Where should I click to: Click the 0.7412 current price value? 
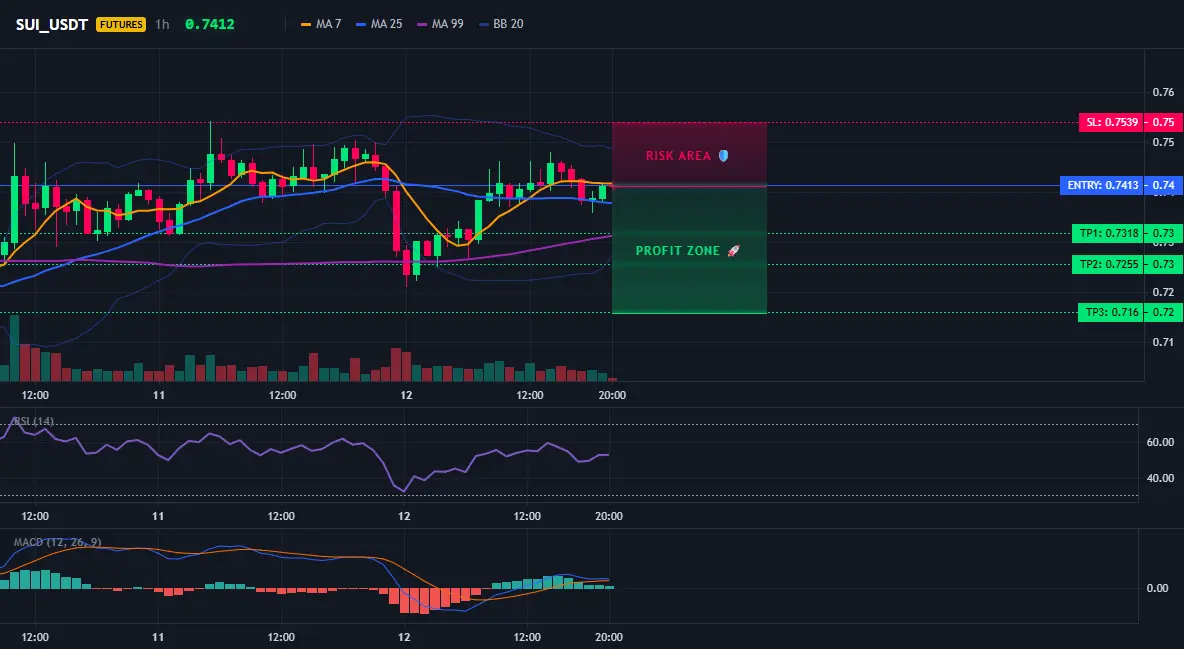tap(210, 24)
